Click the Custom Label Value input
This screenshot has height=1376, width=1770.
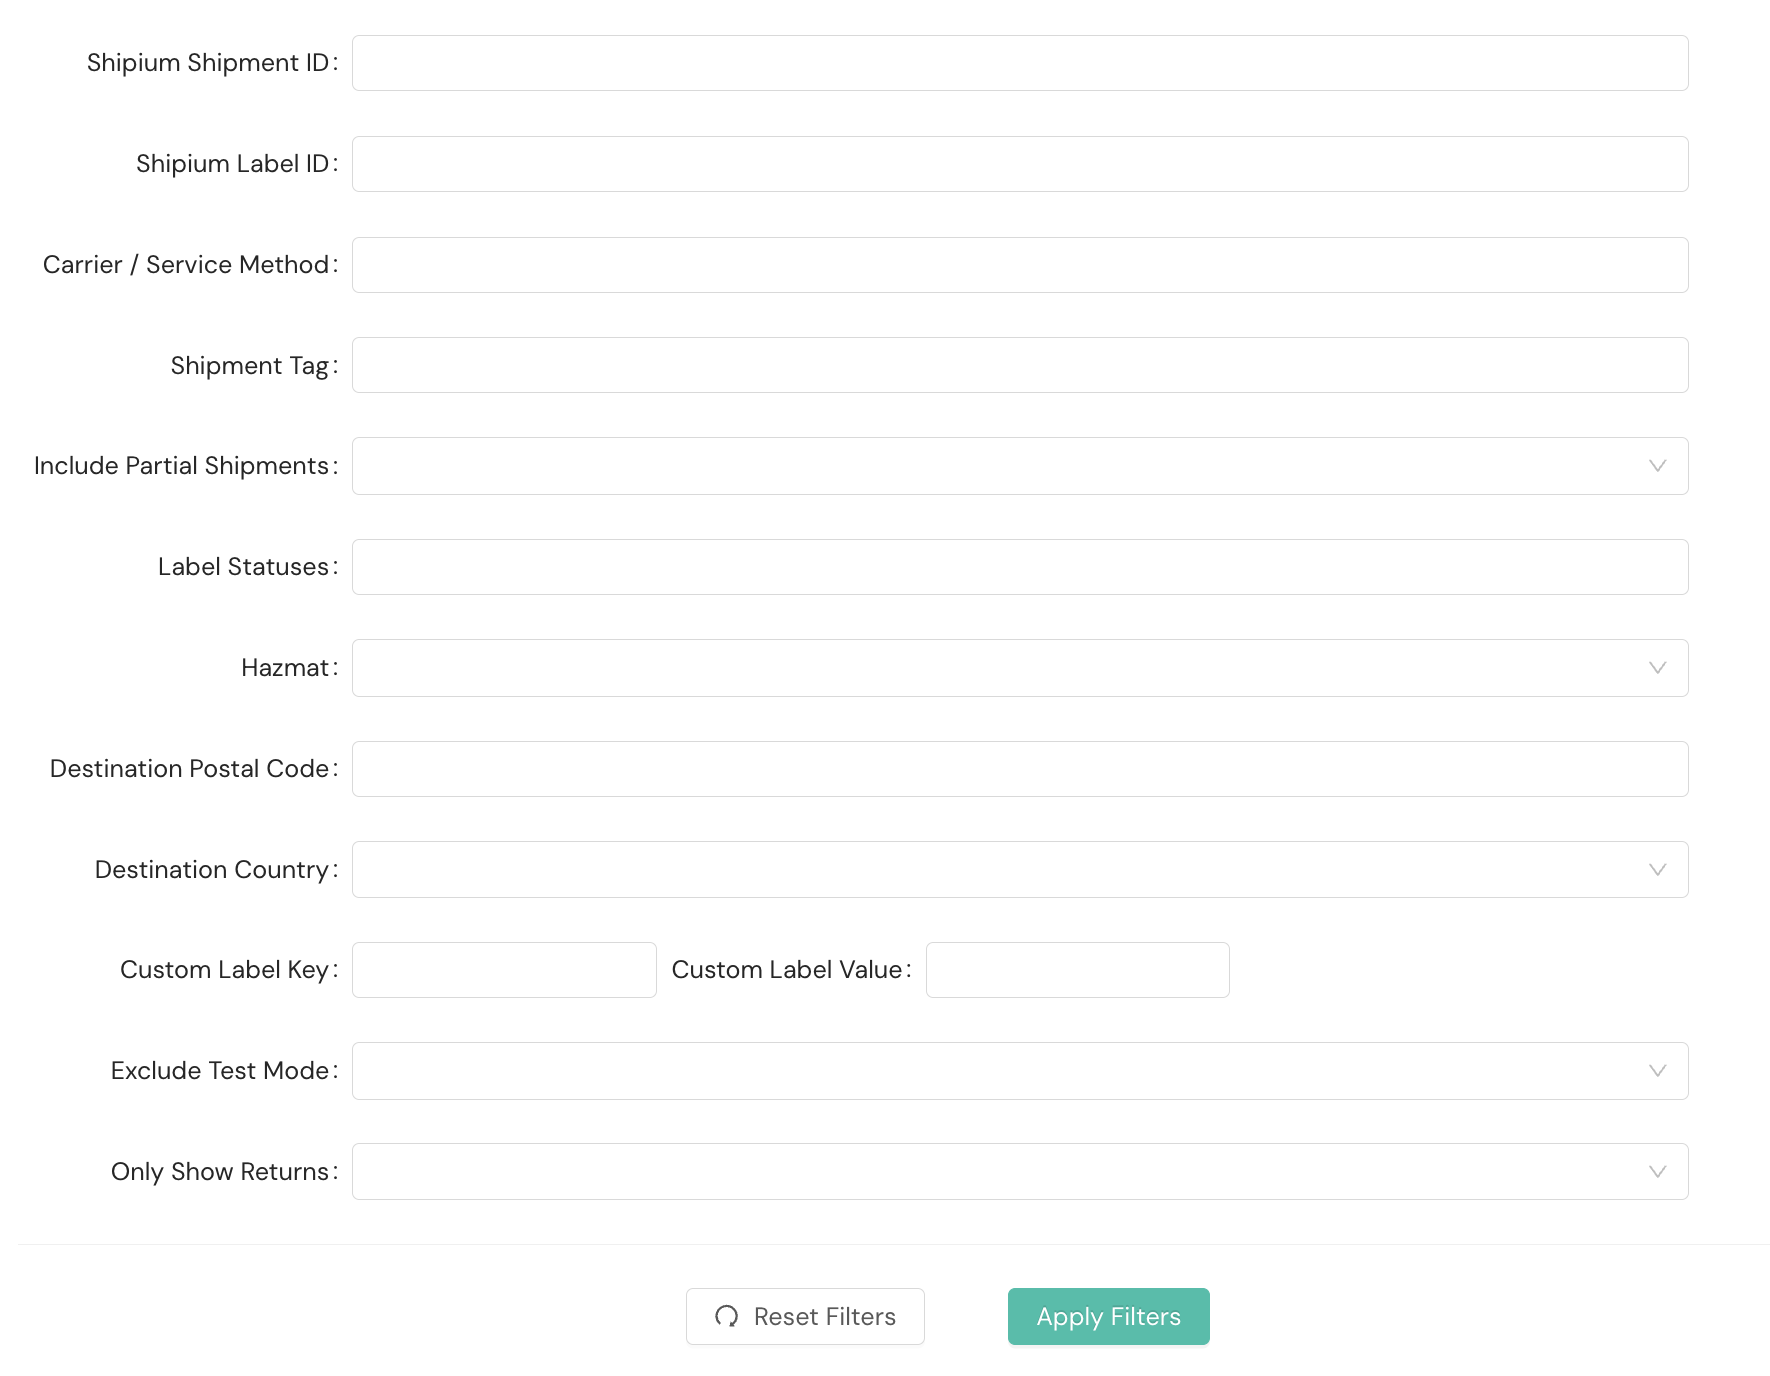1078,970
